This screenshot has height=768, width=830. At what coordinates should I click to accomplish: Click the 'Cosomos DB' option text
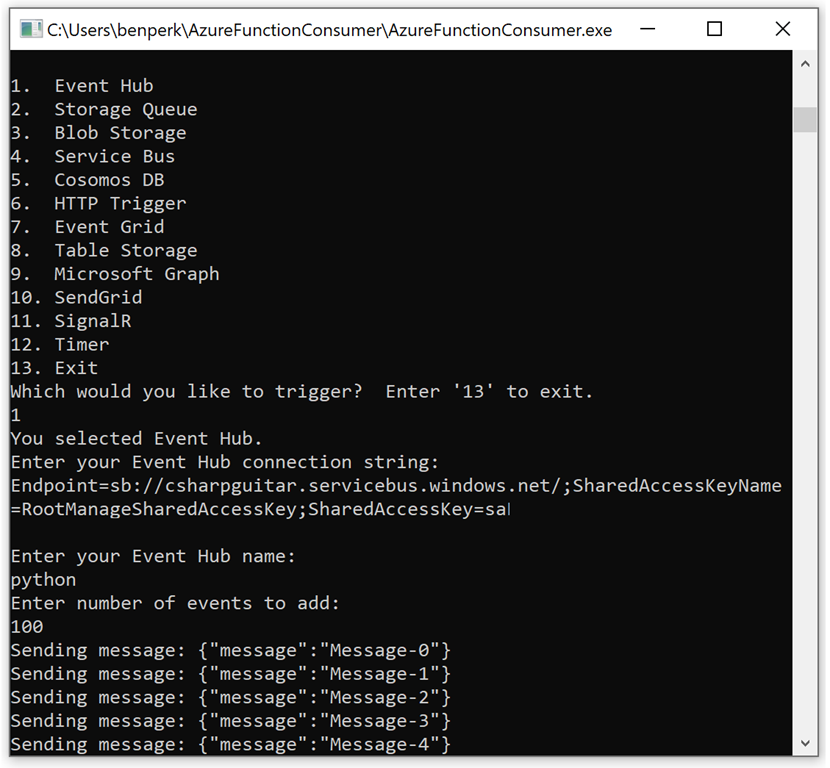(109, 180)
